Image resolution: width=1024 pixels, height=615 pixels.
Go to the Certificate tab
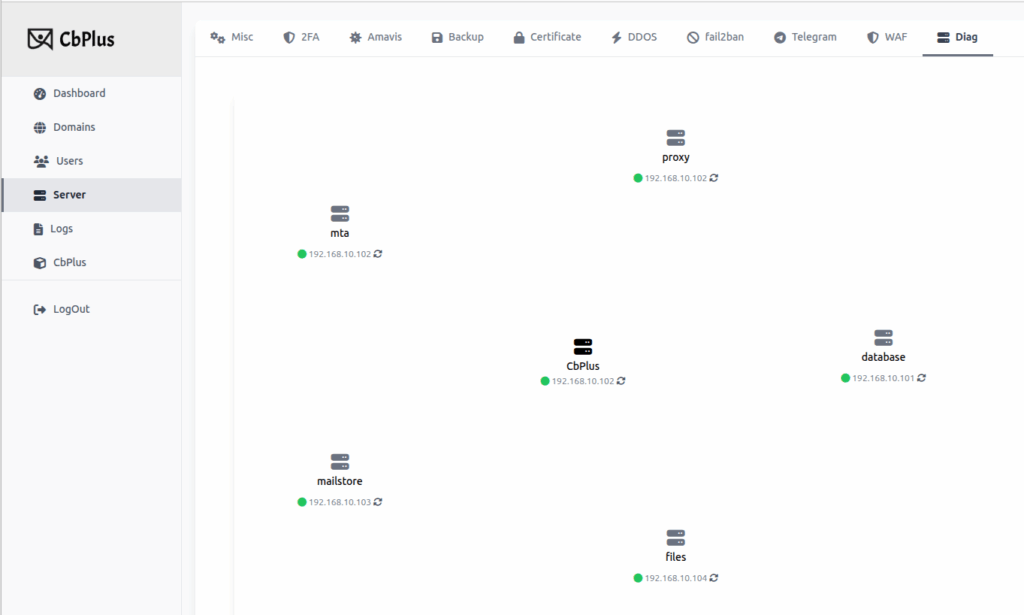546,37
